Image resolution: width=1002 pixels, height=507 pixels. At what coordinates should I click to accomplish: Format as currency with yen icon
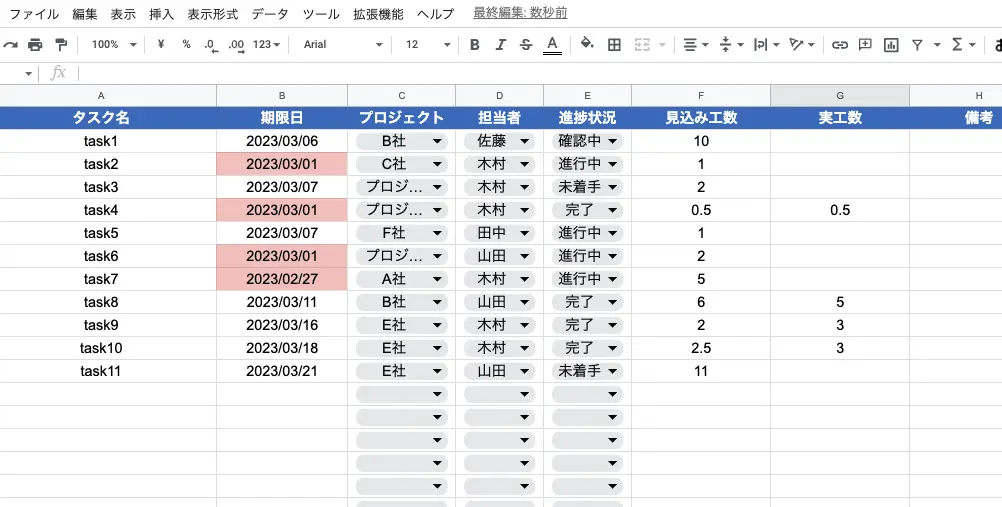(161, 44)
